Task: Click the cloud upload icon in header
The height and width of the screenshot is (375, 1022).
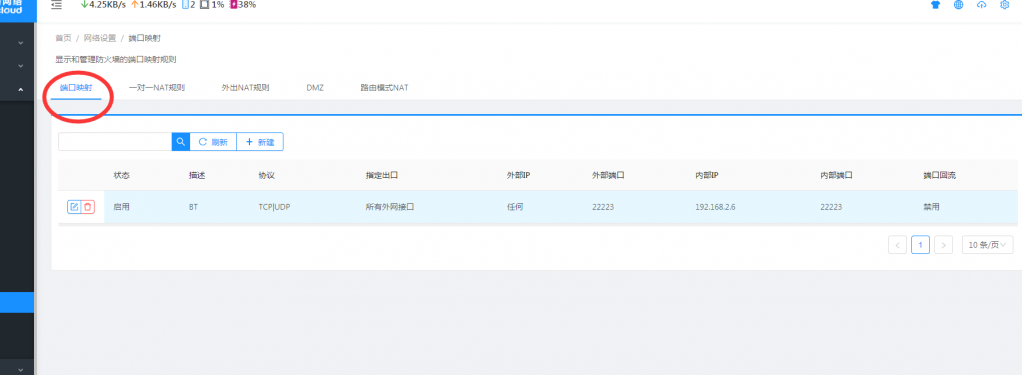Action: tap(1000, 5)
